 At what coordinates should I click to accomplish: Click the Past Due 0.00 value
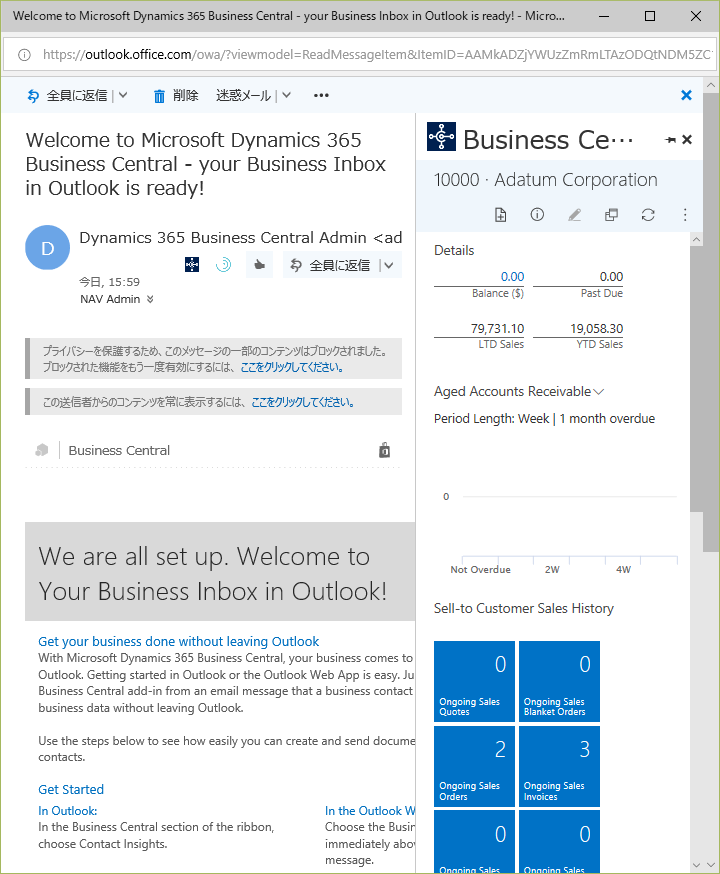tap(611, 276)
